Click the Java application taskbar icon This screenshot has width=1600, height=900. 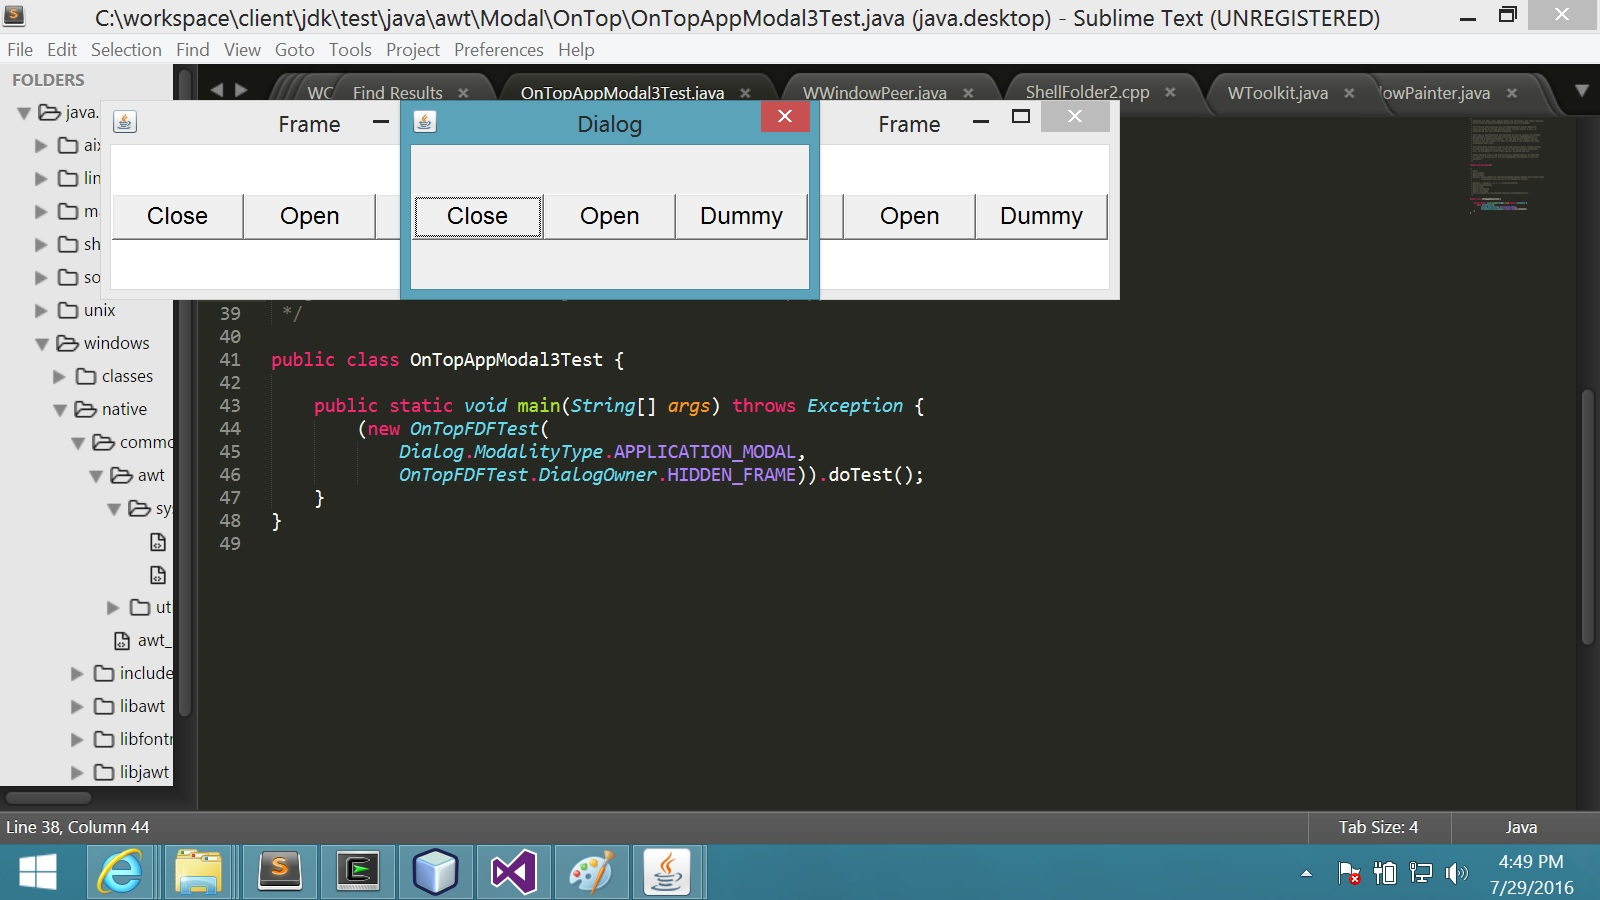click(667, 872)
